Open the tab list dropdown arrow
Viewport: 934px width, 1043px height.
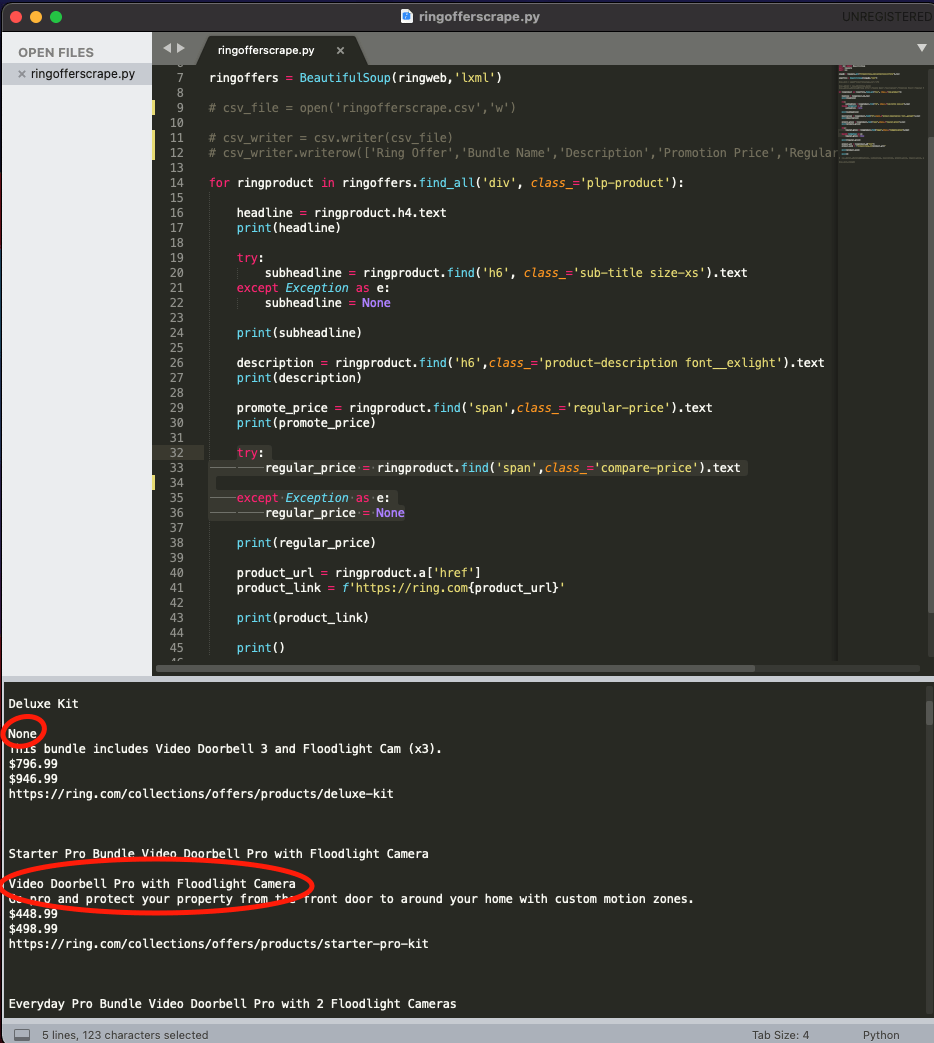(x=922, y=48)
